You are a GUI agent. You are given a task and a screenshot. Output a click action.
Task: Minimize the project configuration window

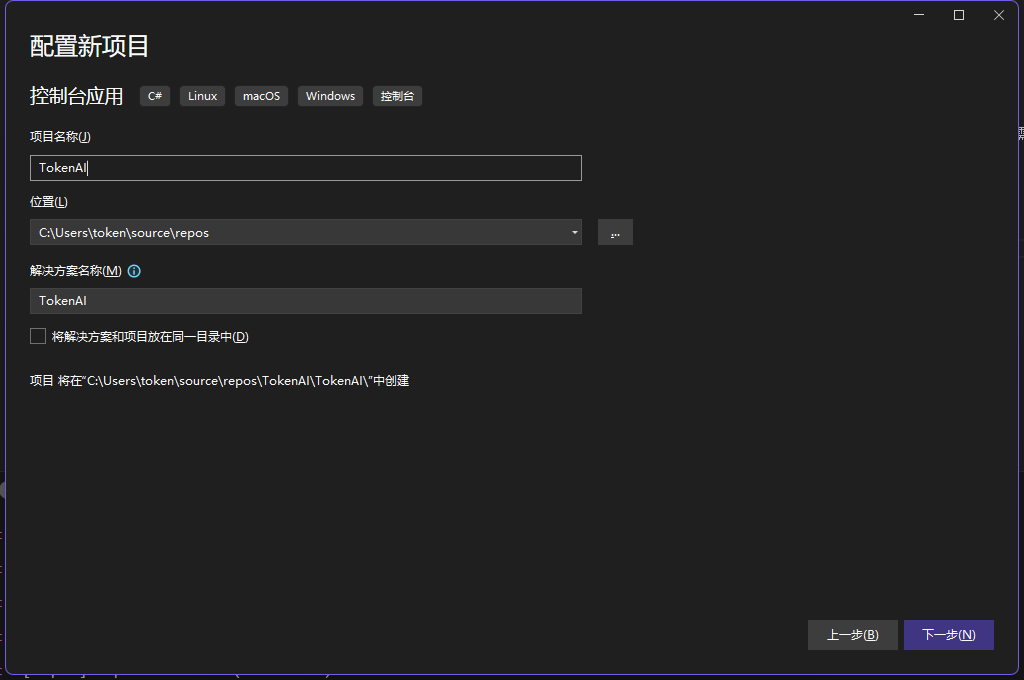click(919, 15)
